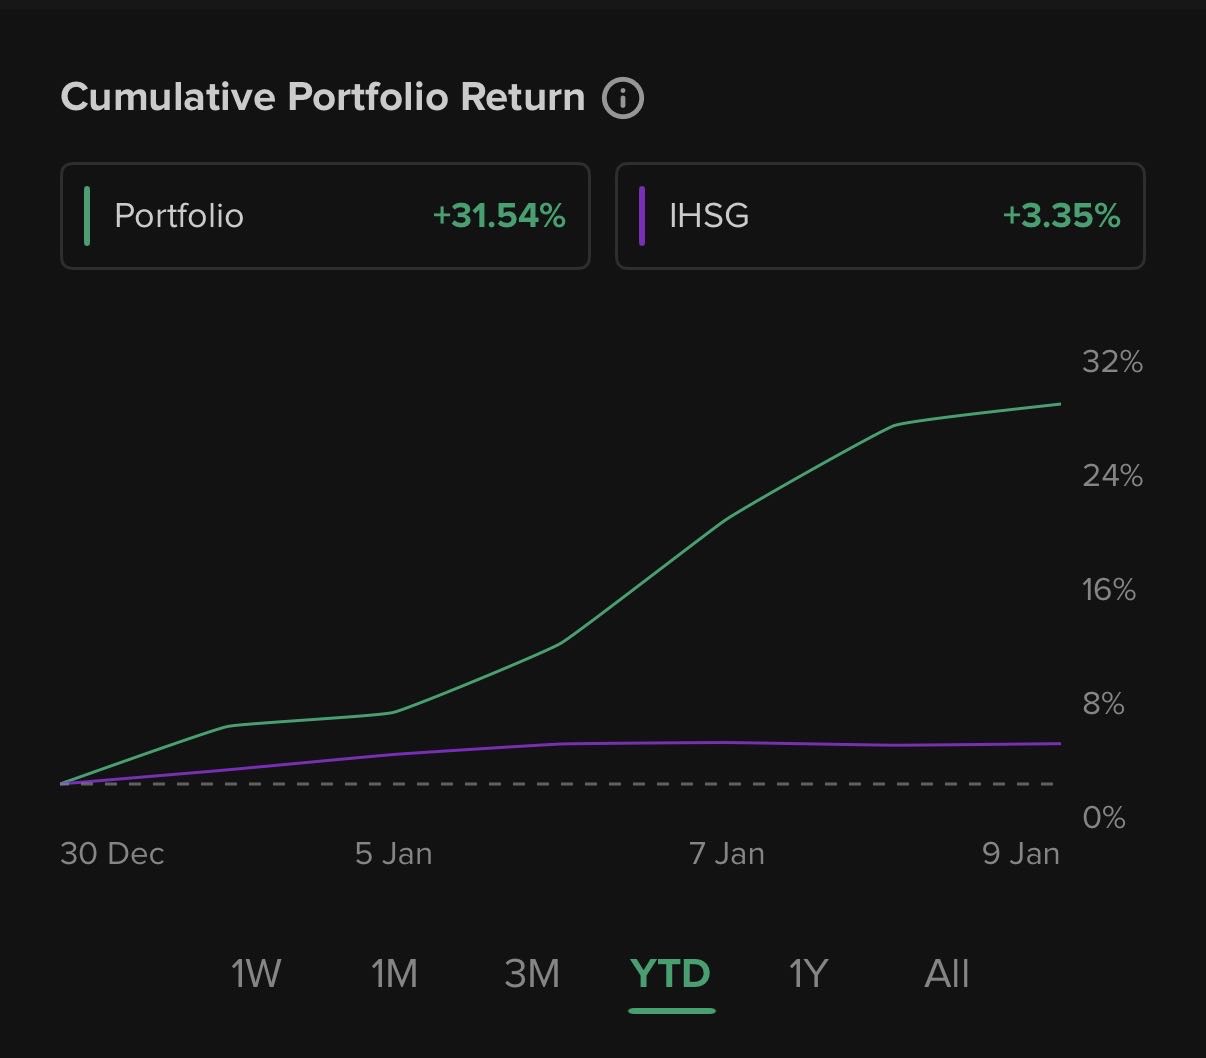
Task: Click the +3.35% IHSG return value
Action: 1061,216
